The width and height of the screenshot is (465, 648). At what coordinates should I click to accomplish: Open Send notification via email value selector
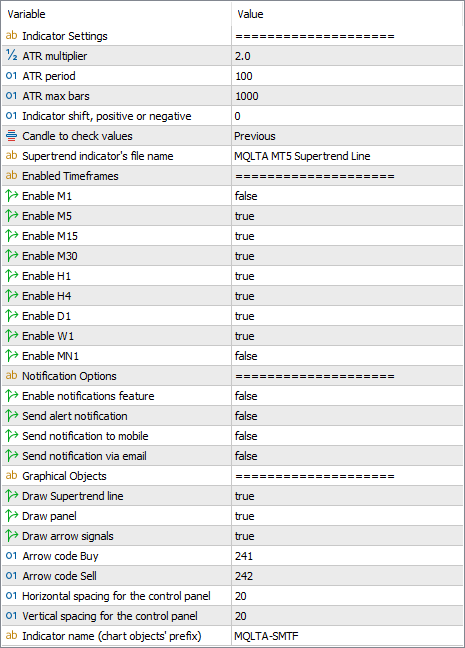click(x=347, y=456)
